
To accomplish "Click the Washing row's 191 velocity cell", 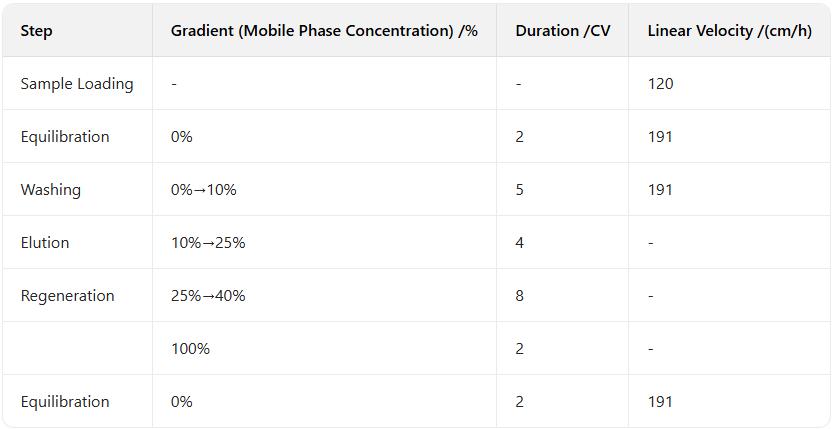I will point(660,190).
